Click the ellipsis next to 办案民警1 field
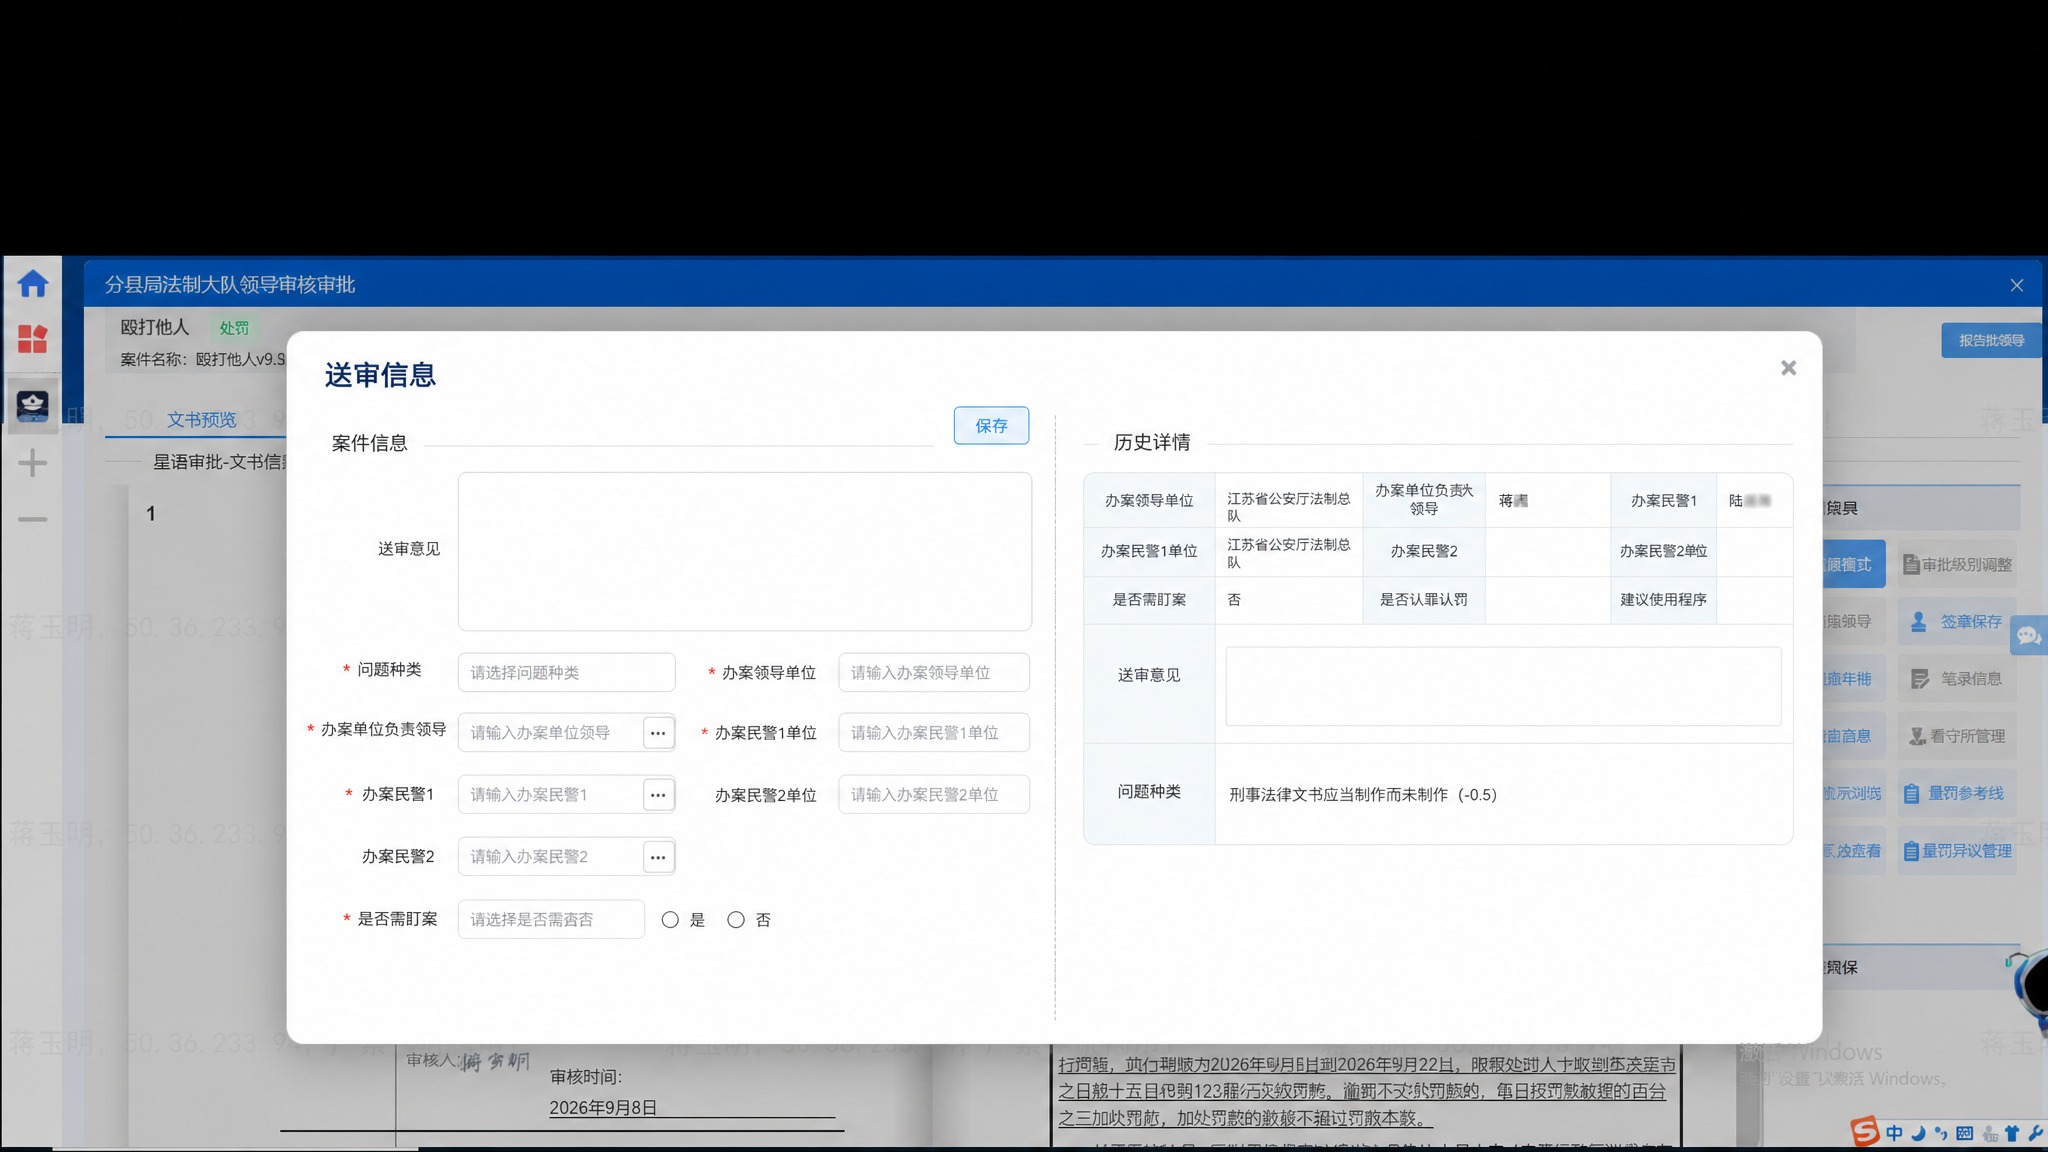This screenshot has height=1152, width=2048. tap(657, 795)
